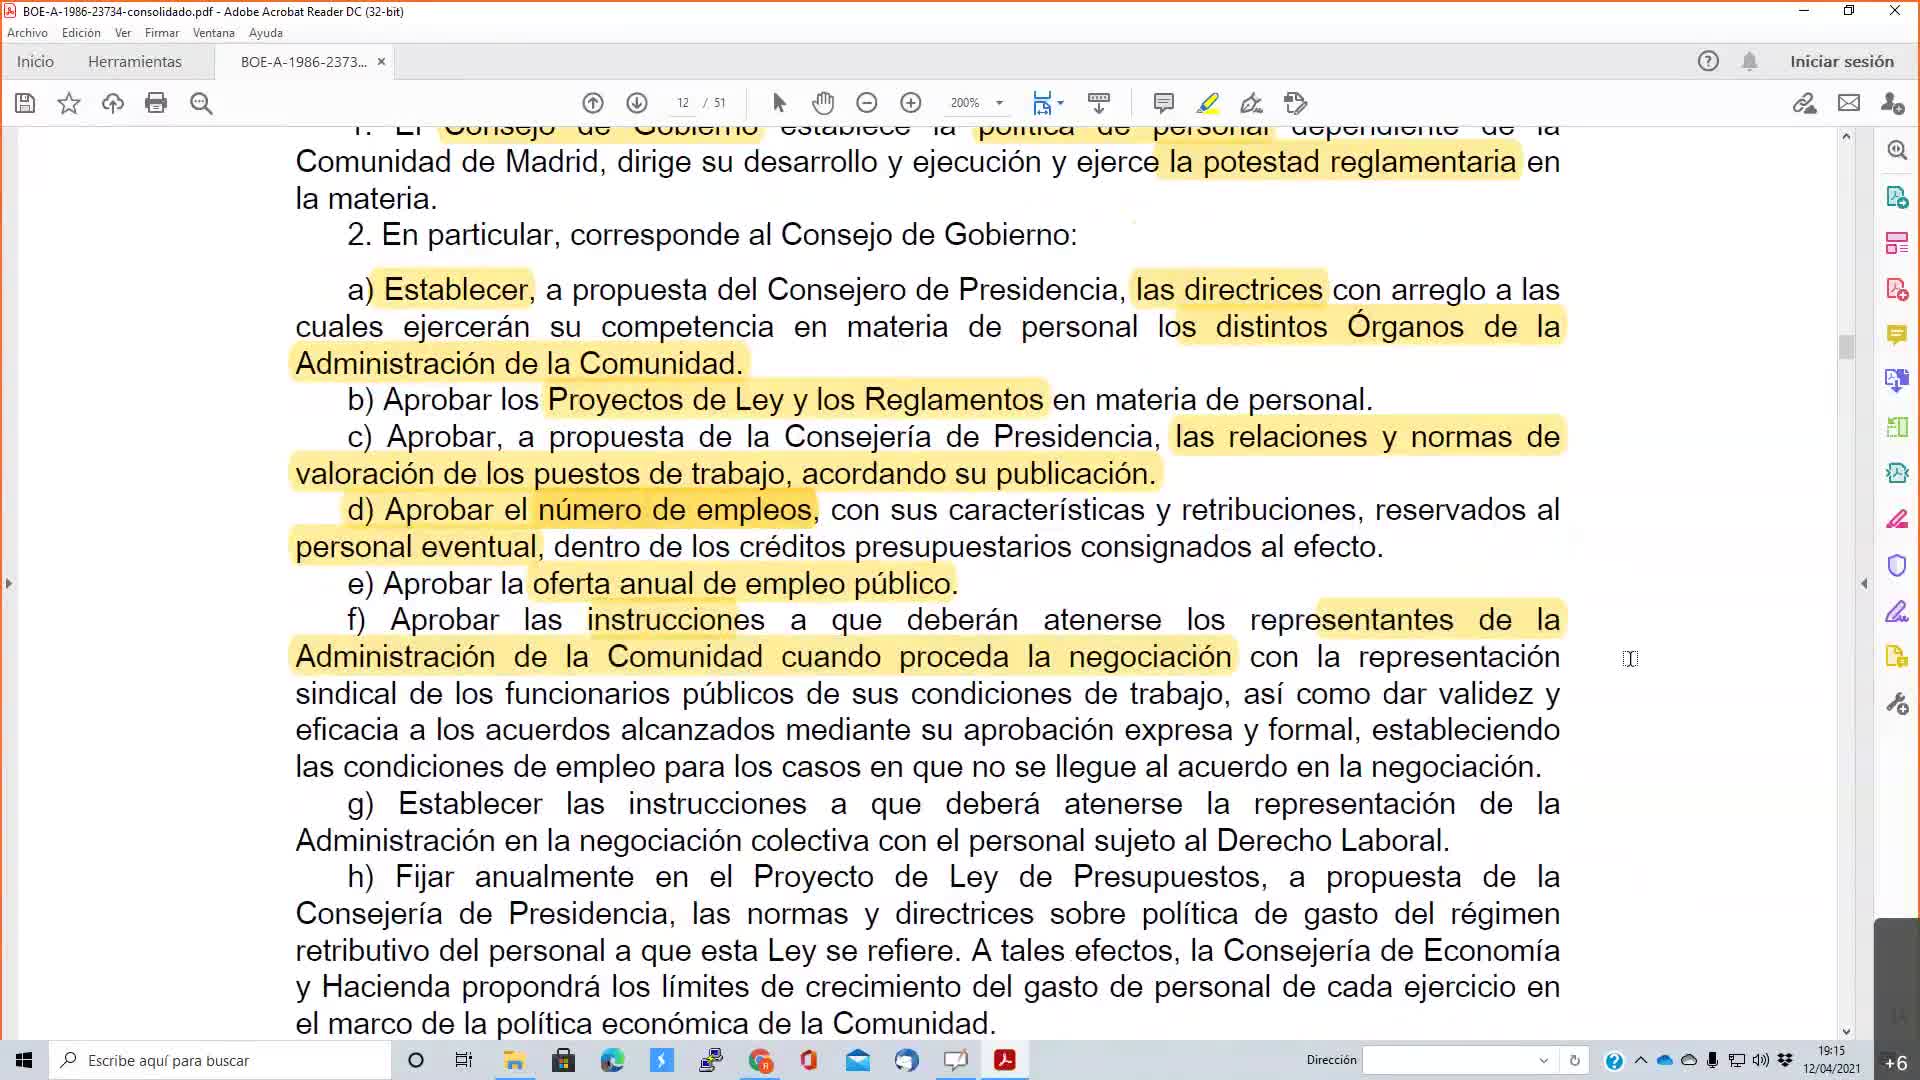Open Fill and Sign tool in right pane
Screen dimensions: 1920x1080
tap(1897, 611)
